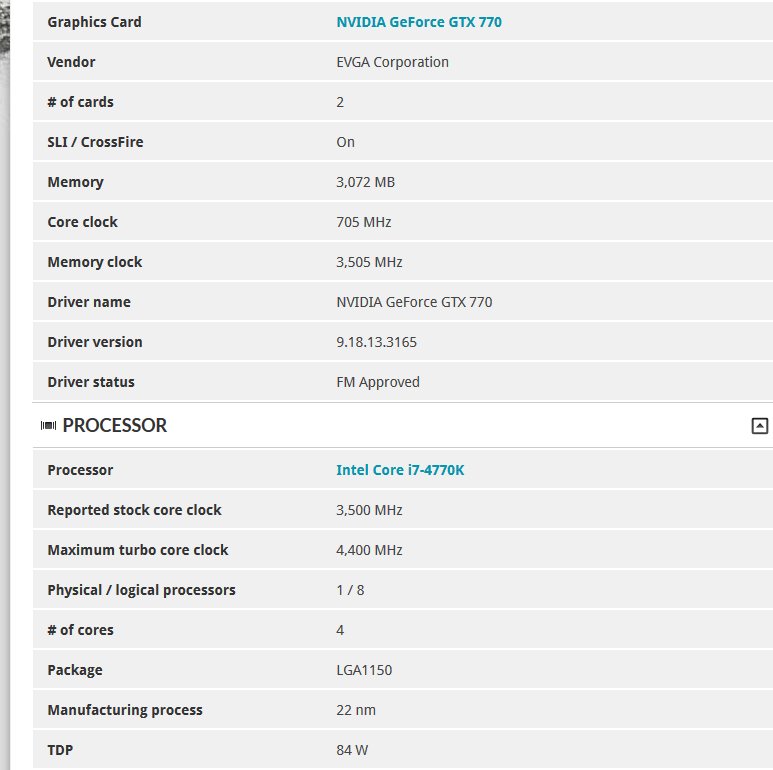Screen dimensions: 773x770
Task: Click the 'Manufacturing process' label
Action: 125,710
